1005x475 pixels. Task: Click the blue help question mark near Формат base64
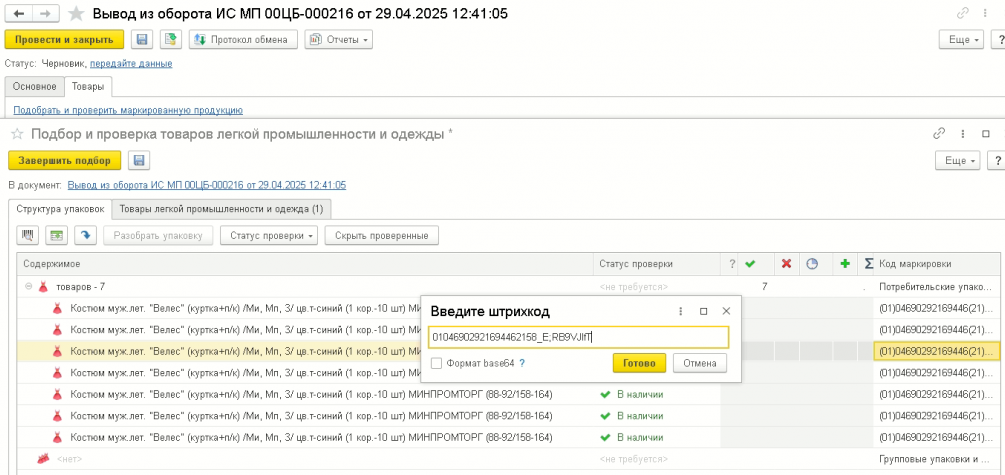522,363
